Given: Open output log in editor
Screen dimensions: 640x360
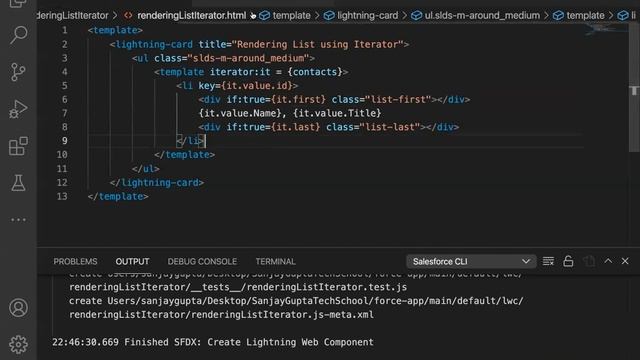Looking at the screenshot, I should 589,261.
